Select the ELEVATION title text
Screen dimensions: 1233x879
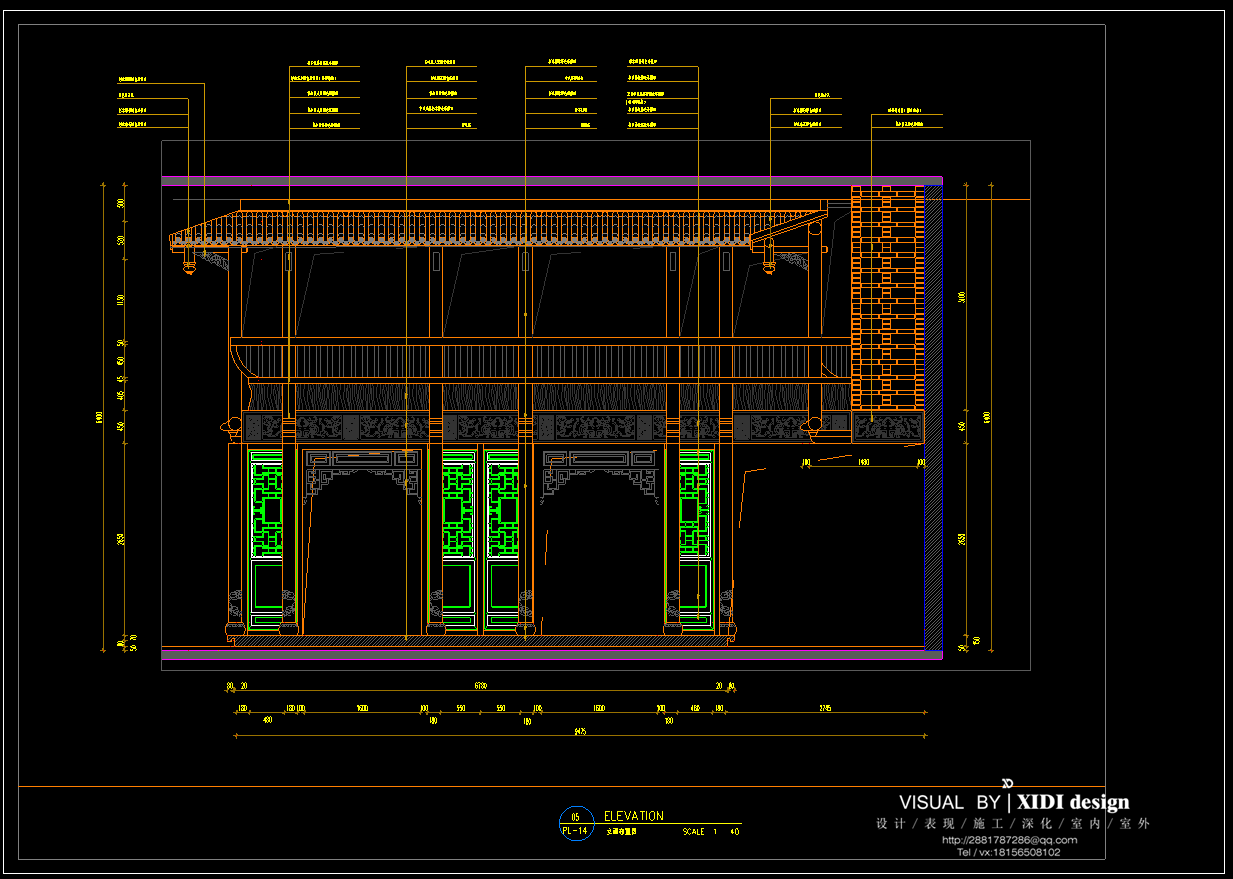click(x=633, y=816)
